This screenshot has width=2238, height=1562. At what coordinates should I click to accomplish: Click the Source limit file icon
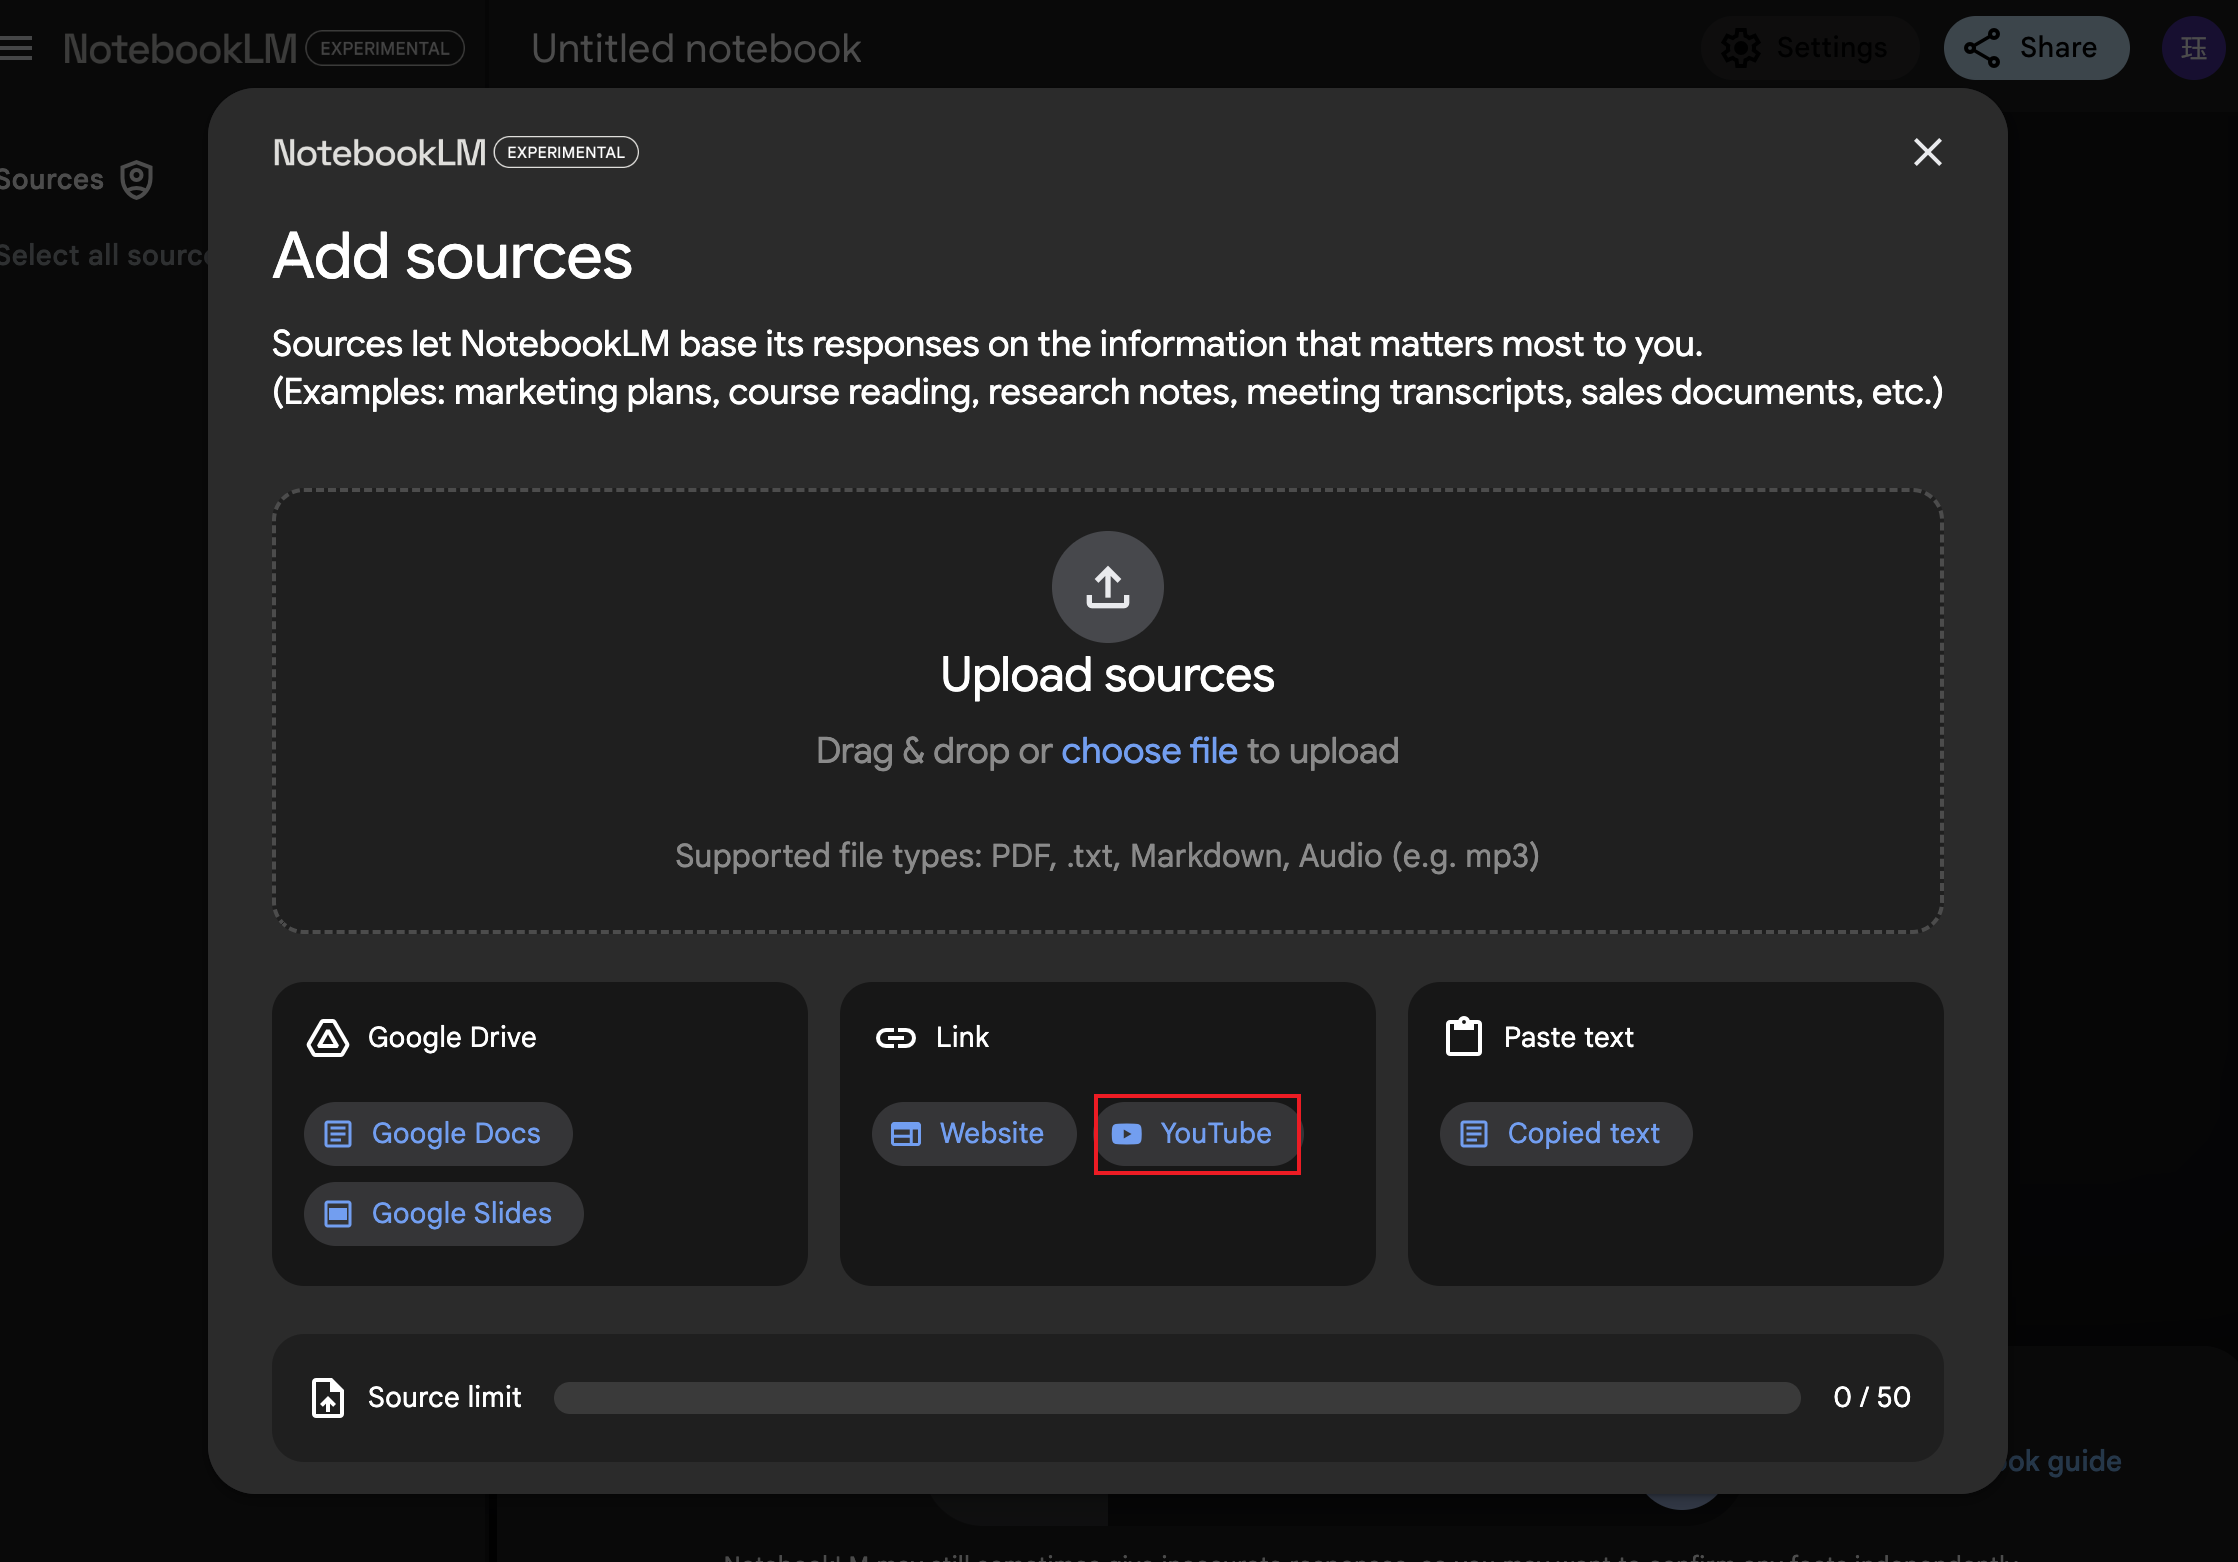[x=327, y=1397]
